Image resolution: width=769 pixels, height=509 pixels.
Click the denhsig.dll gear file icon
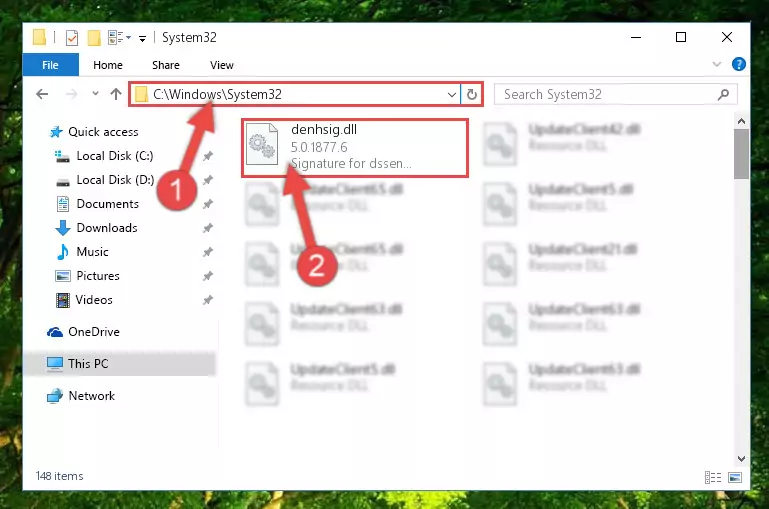(262, 145)
